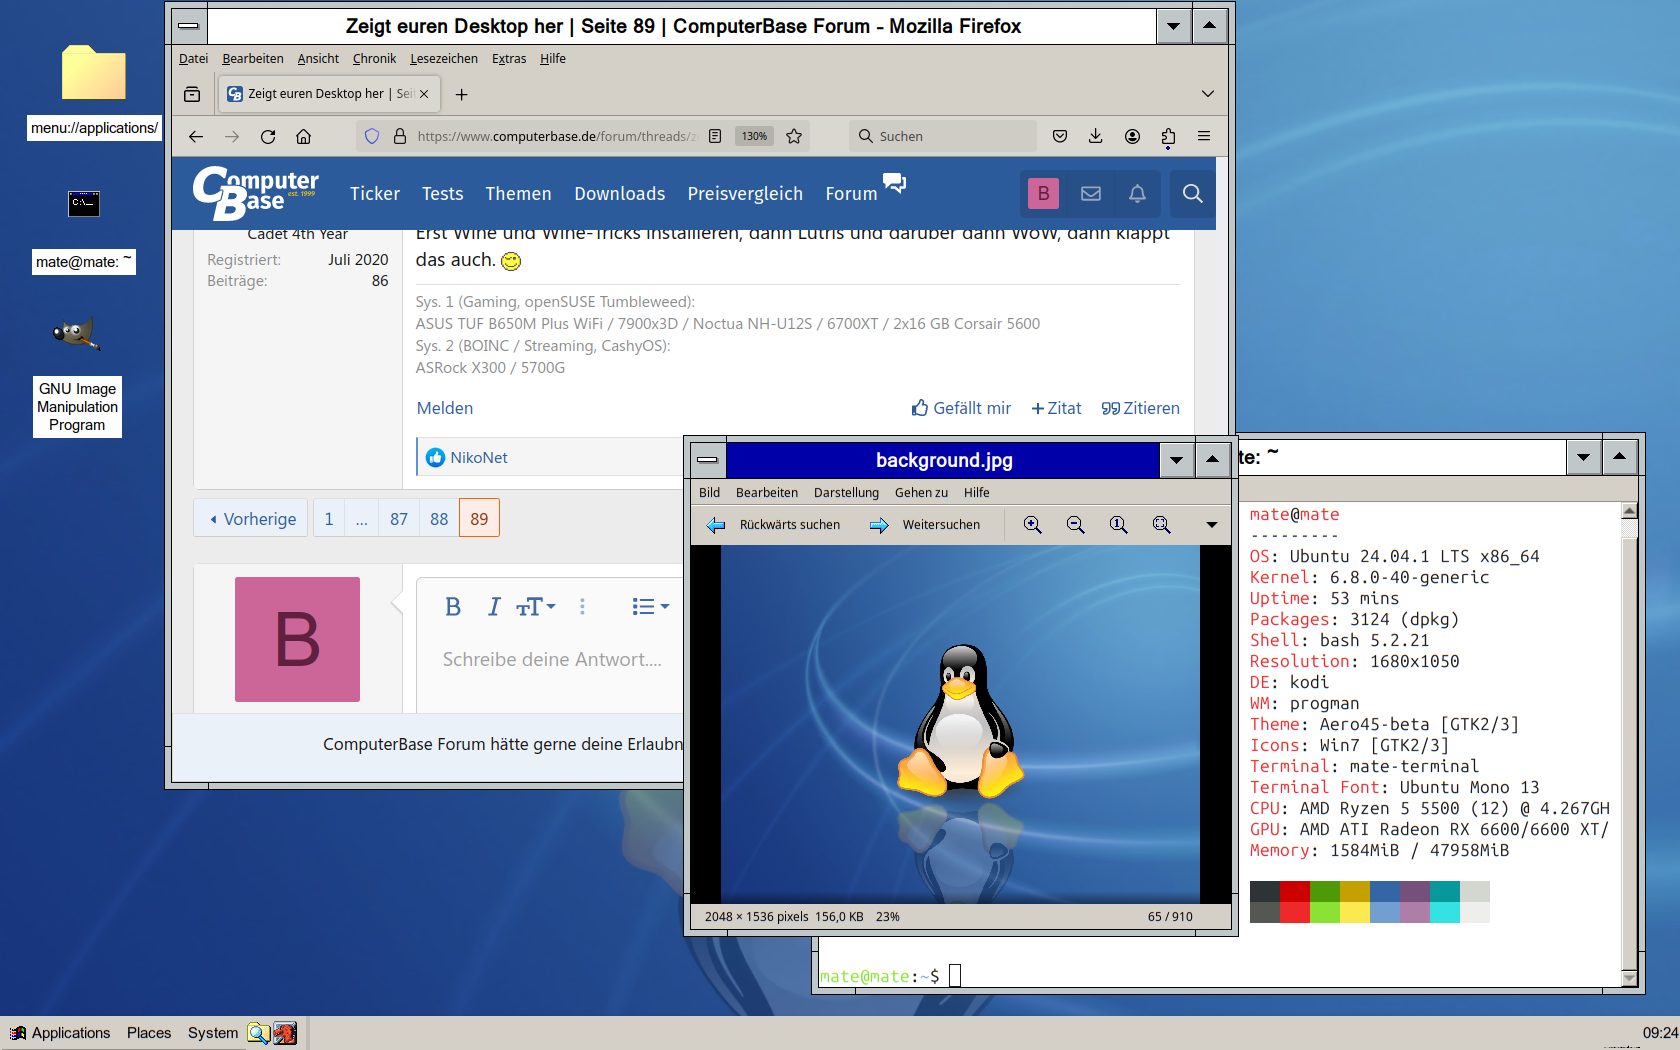
Task: Open Firefox Extras menu
Action: pos(509,59)
